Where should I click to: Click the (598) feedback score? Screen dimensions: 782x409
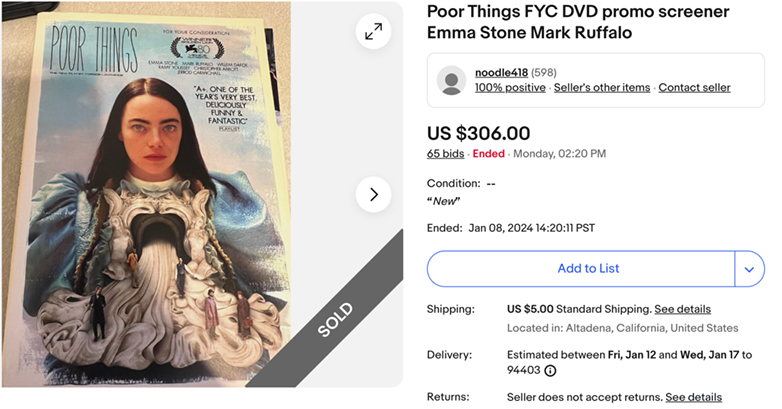pos(544,72)
